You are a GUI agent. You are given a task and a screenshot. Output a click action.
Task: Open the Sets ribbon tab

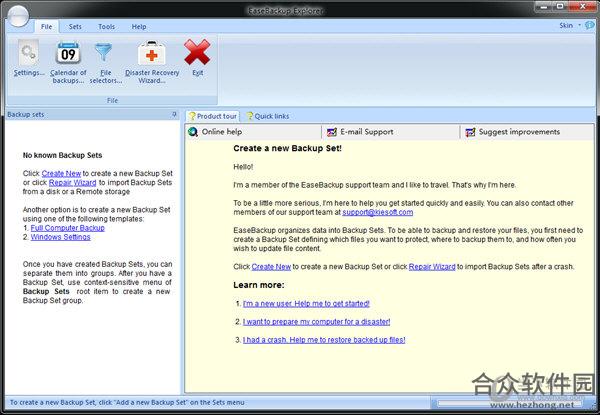(x=75, y=26)
